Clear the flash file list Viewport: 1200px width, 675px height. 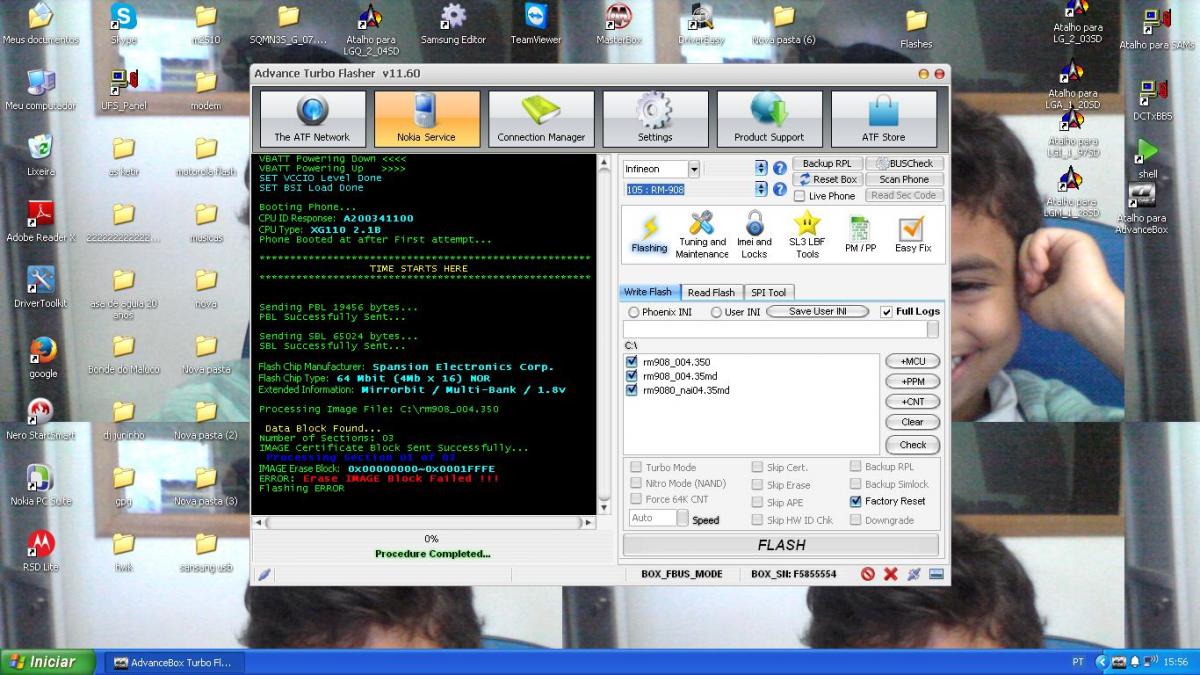click(x=912, y=422)
